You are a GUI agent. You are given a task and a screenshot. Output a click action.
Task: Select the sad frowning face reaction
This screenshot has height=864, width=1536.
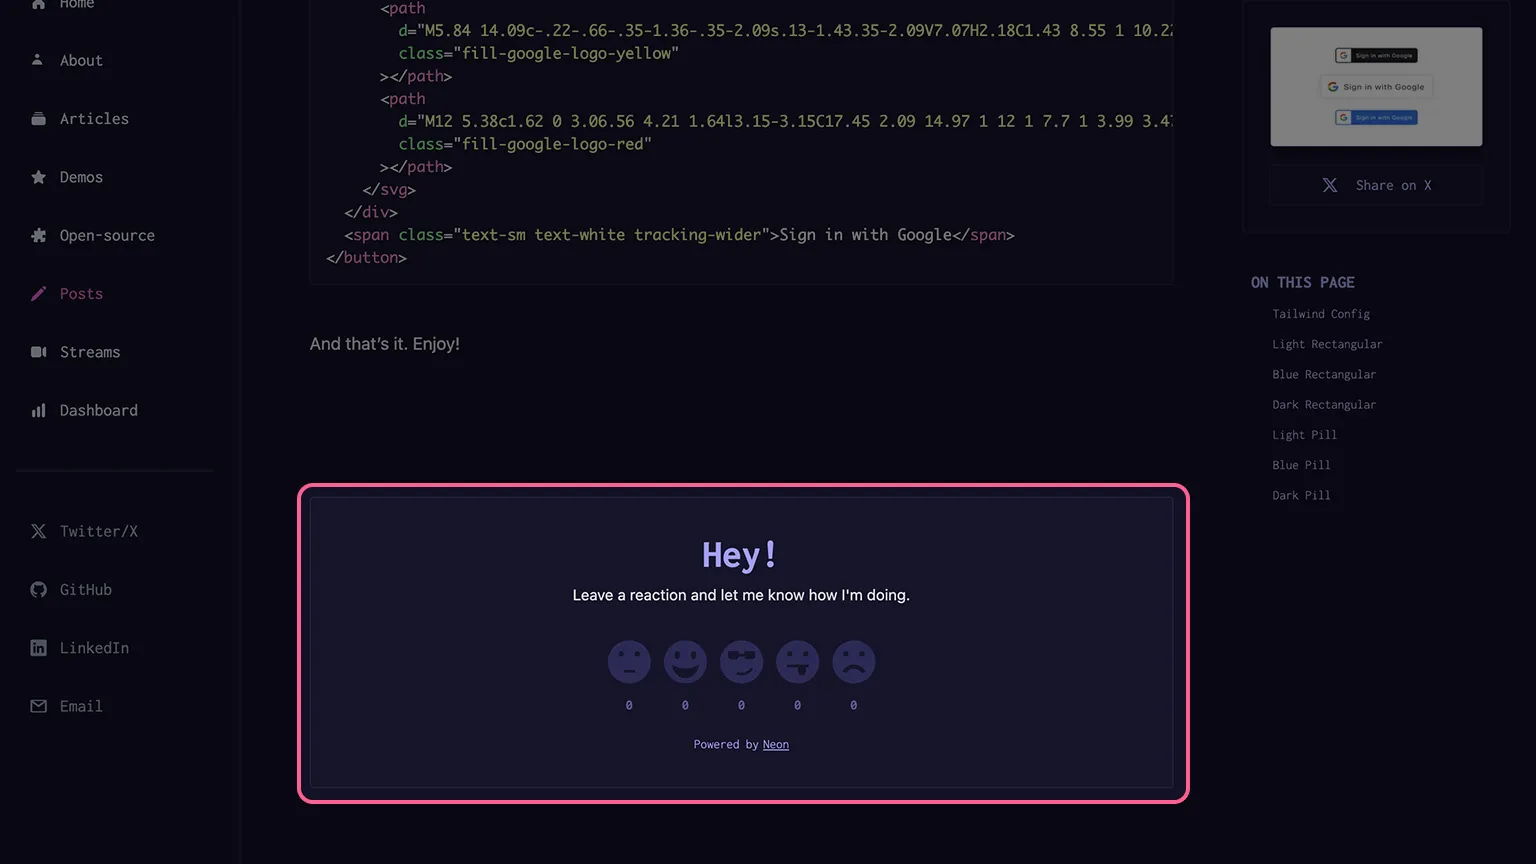tap(853, 662)
